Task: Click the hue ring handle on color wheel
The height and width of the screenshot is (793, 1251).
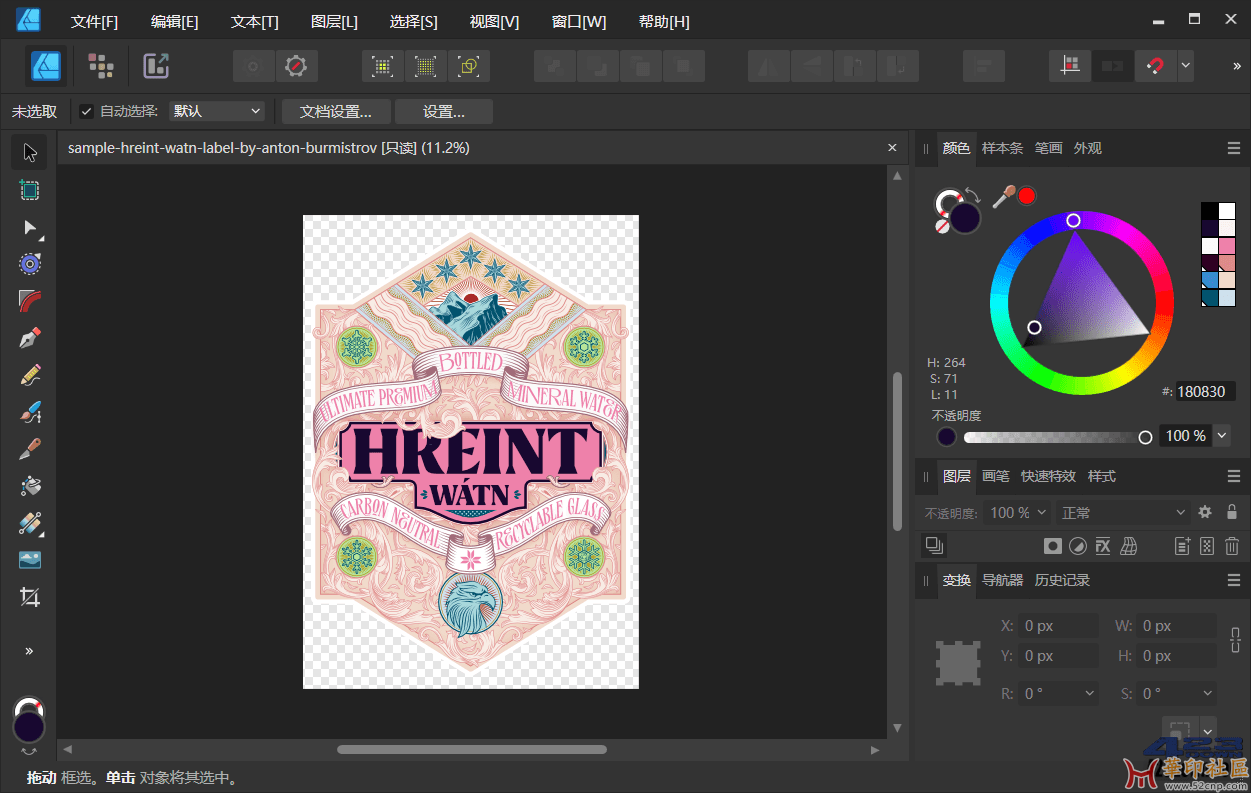Action: pyautogui.click(x=1073, y=220)
